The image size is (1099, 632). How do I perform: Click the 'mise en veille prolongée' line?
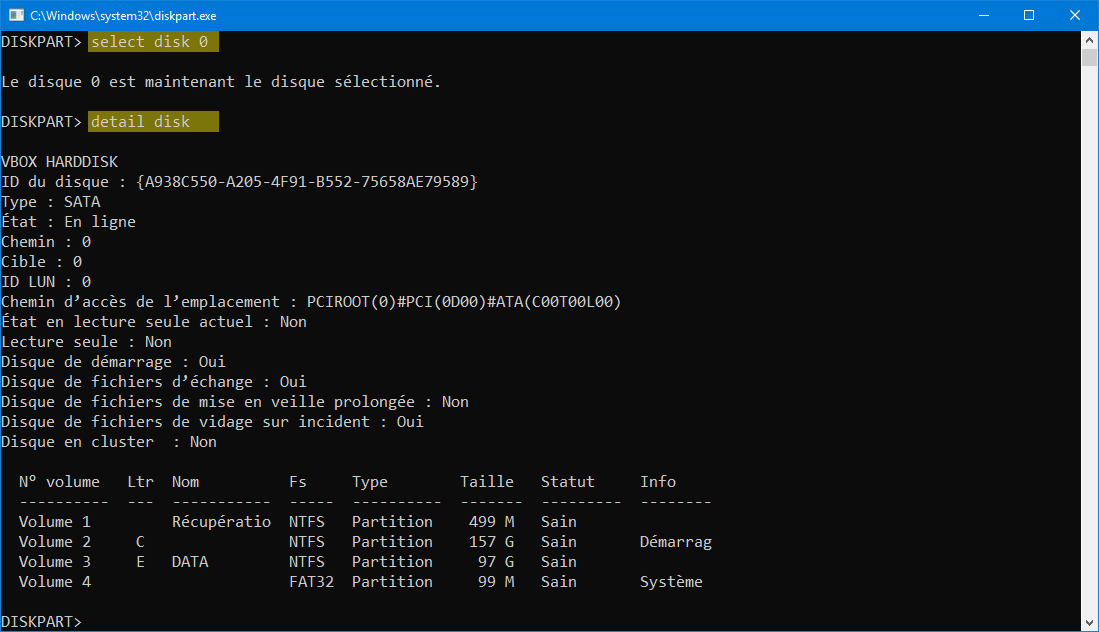click(236, 402)
